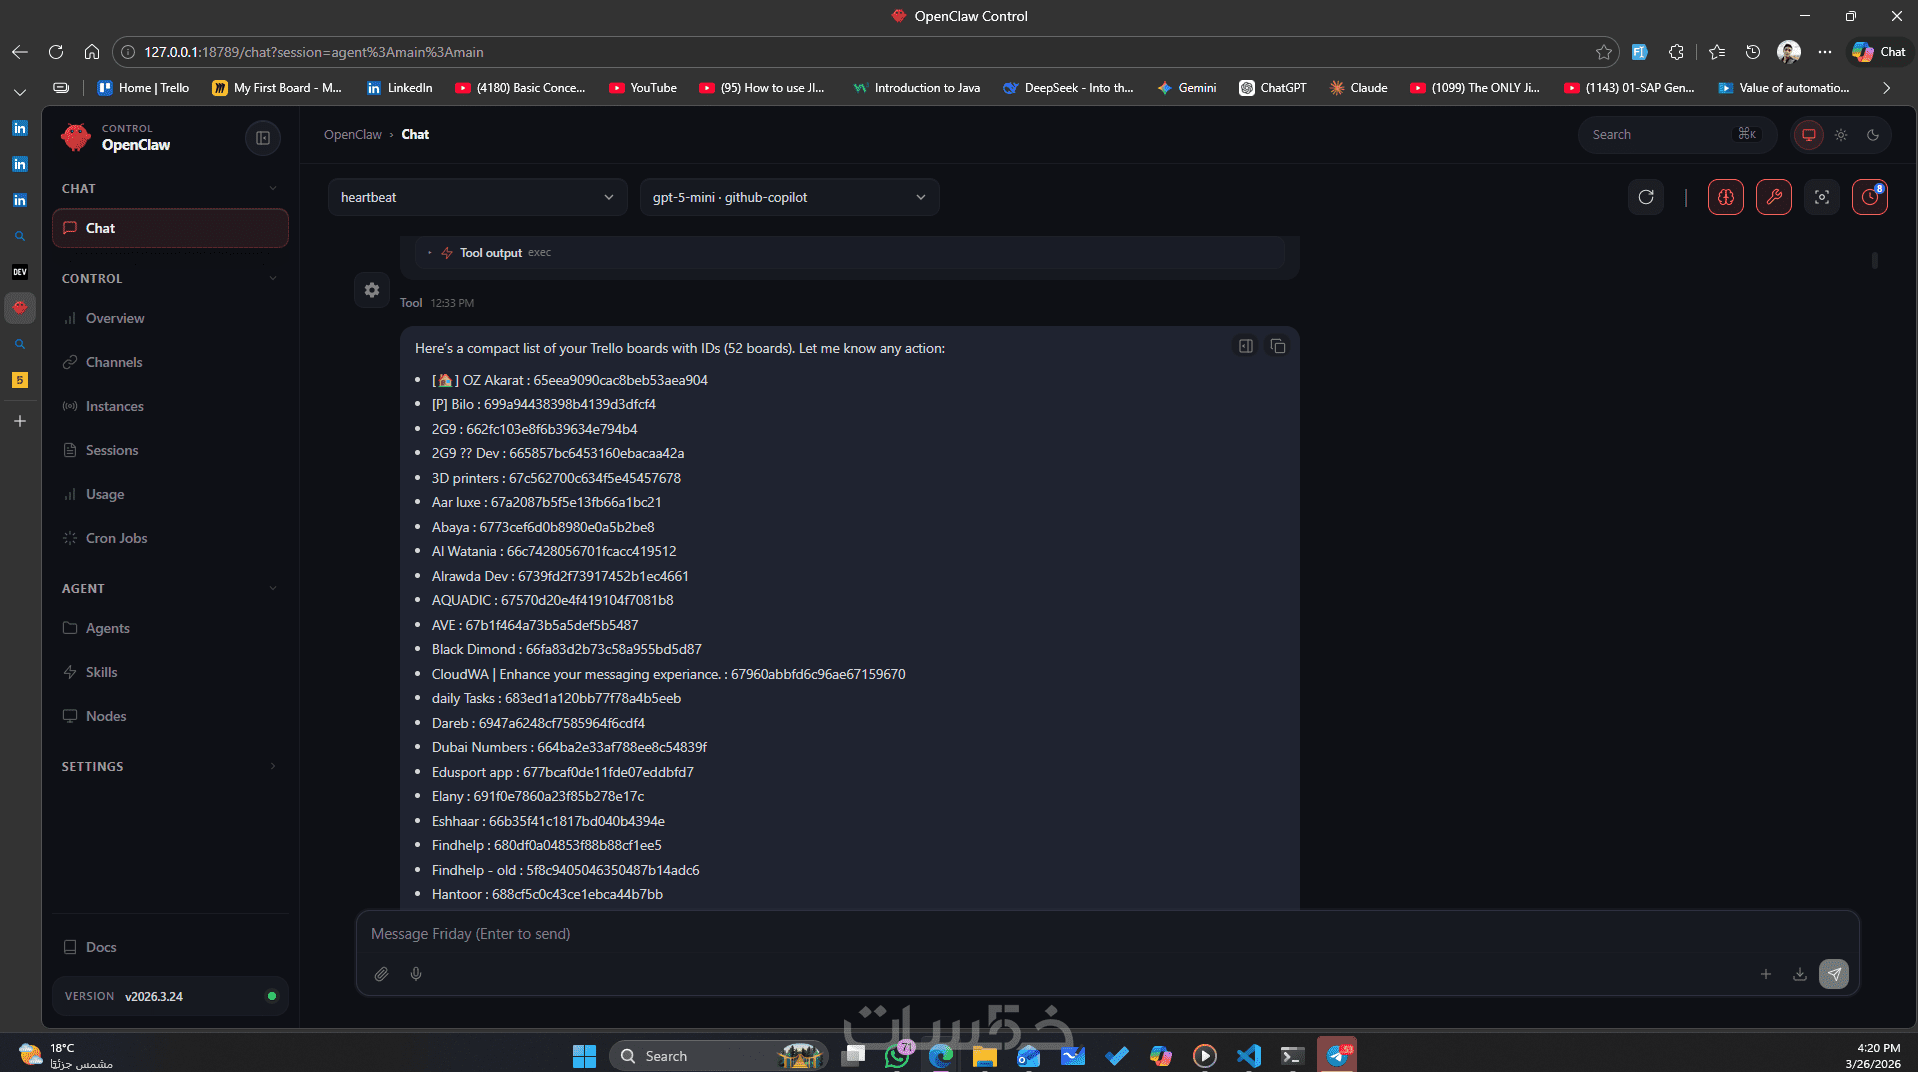Screen dimensions: 1918x1072
Task: Collapse the CONTROL sidebar section
Action: (170, 278)
